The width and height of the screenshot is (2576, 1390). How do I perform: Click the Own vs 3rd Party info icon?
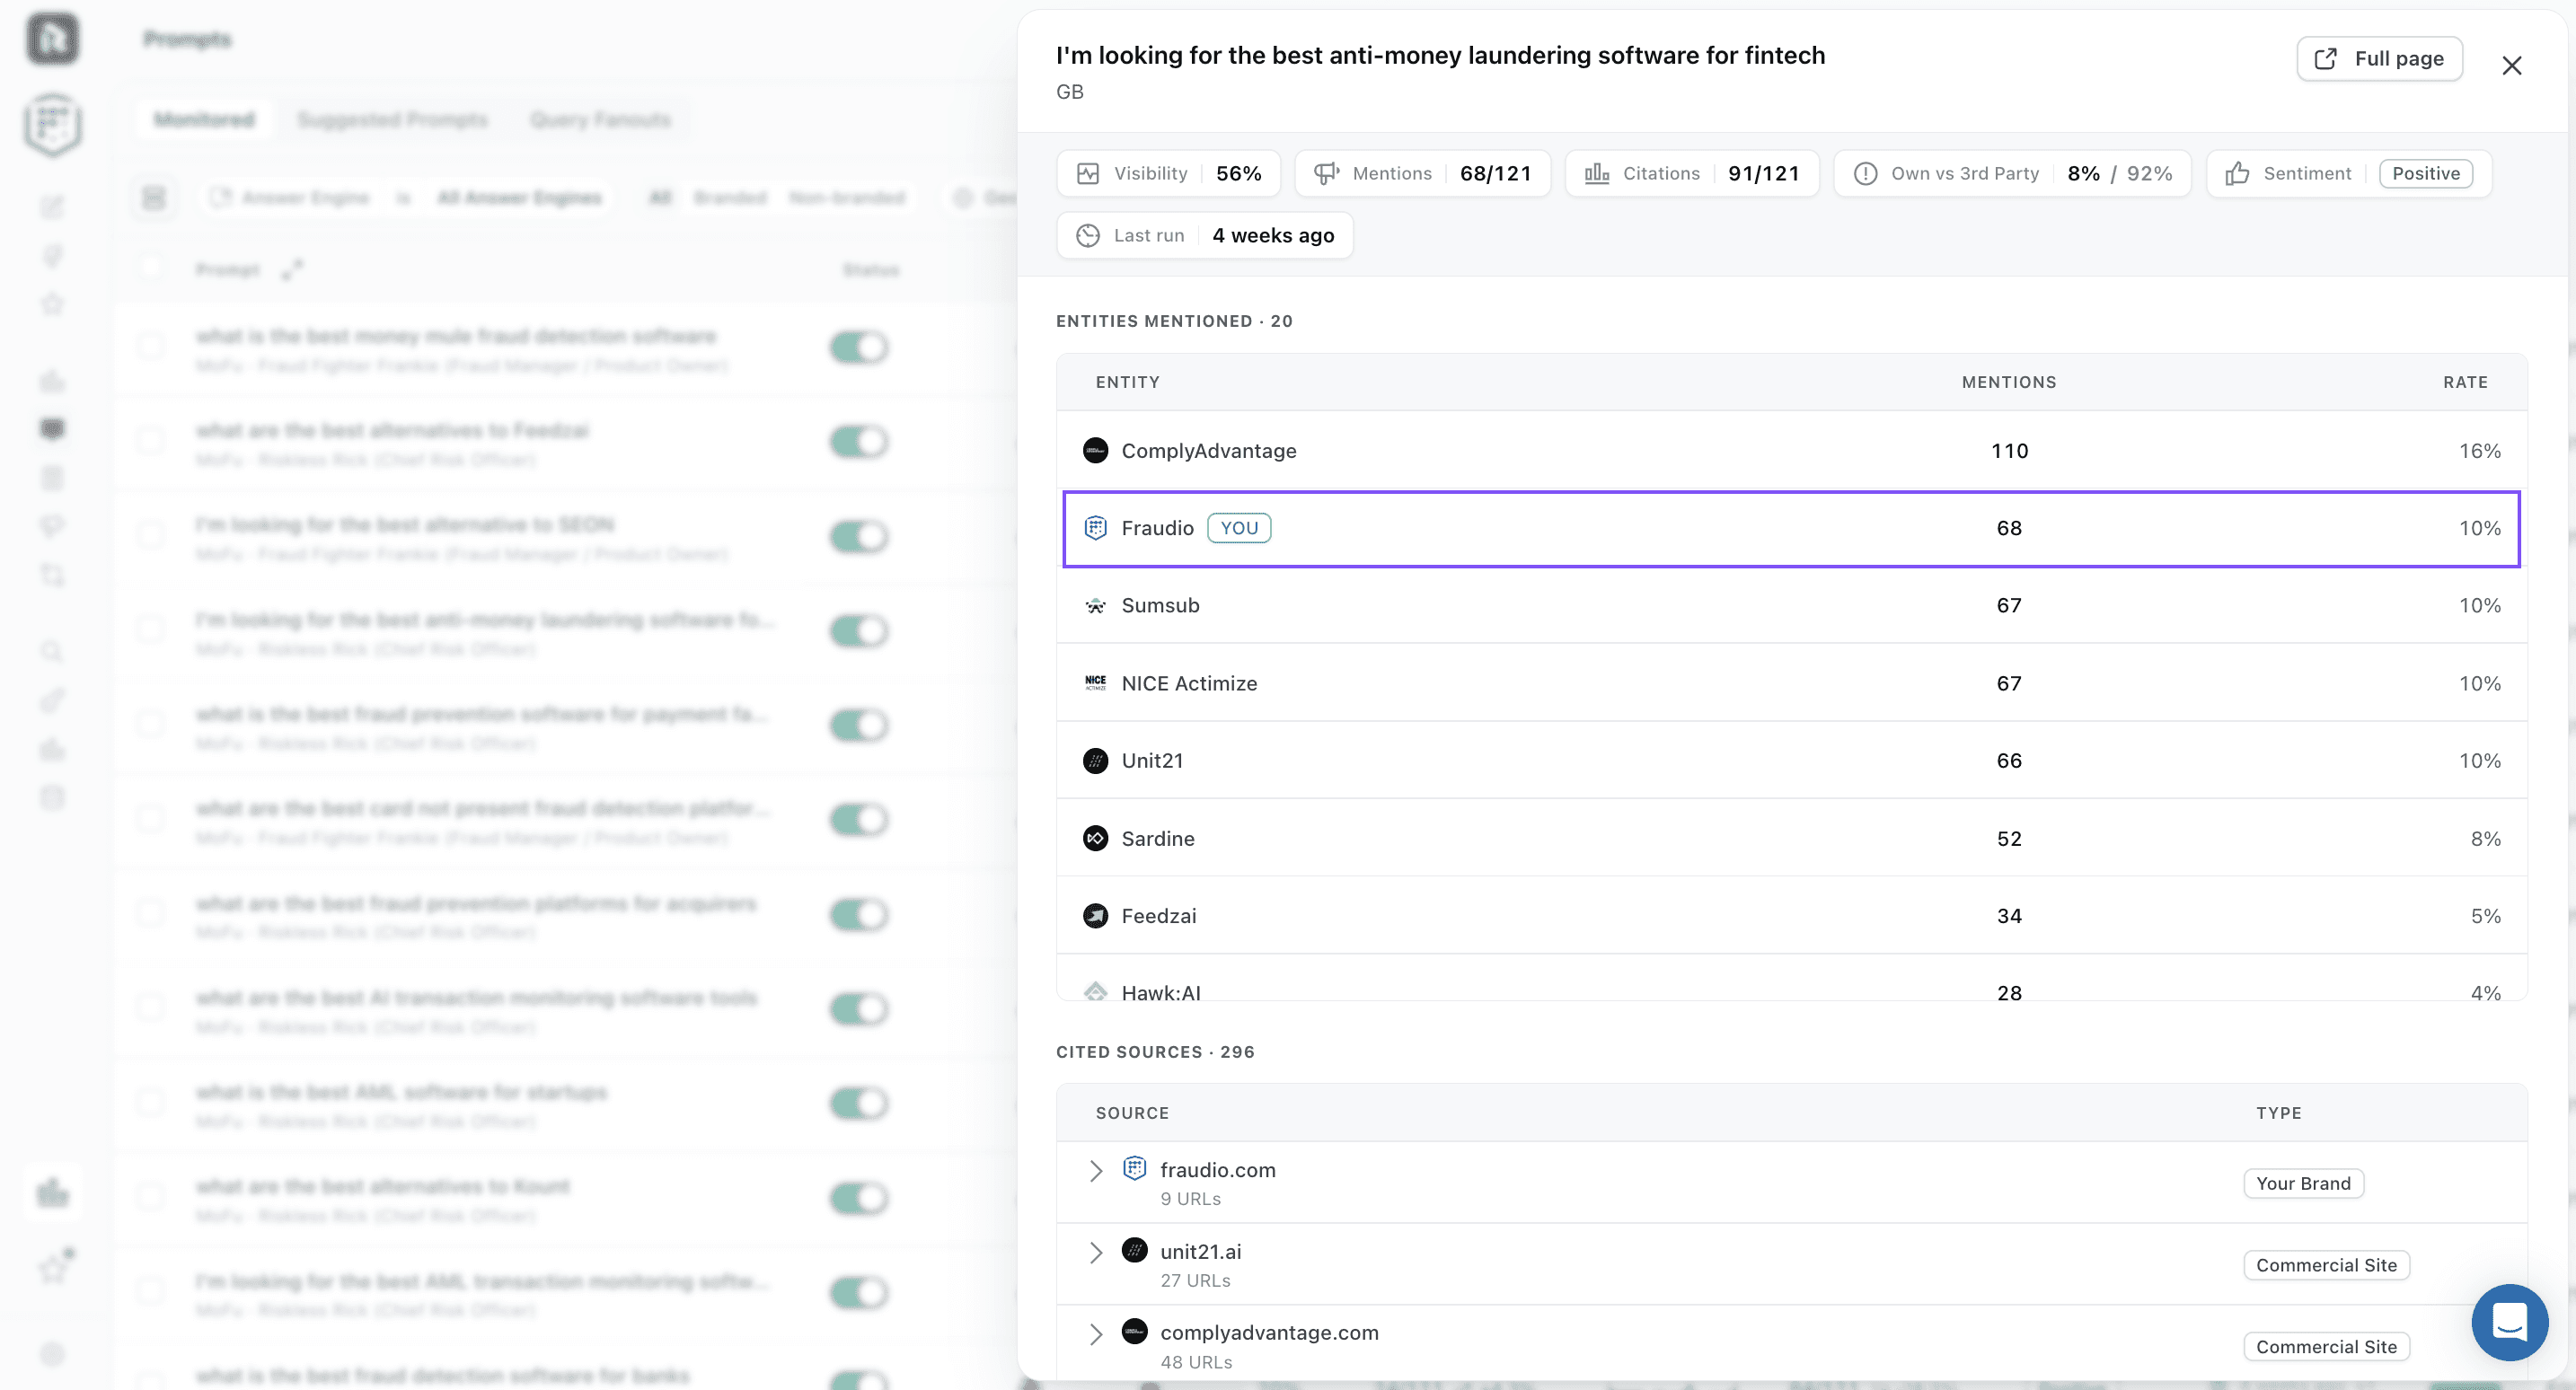(x=1865, y=174)
